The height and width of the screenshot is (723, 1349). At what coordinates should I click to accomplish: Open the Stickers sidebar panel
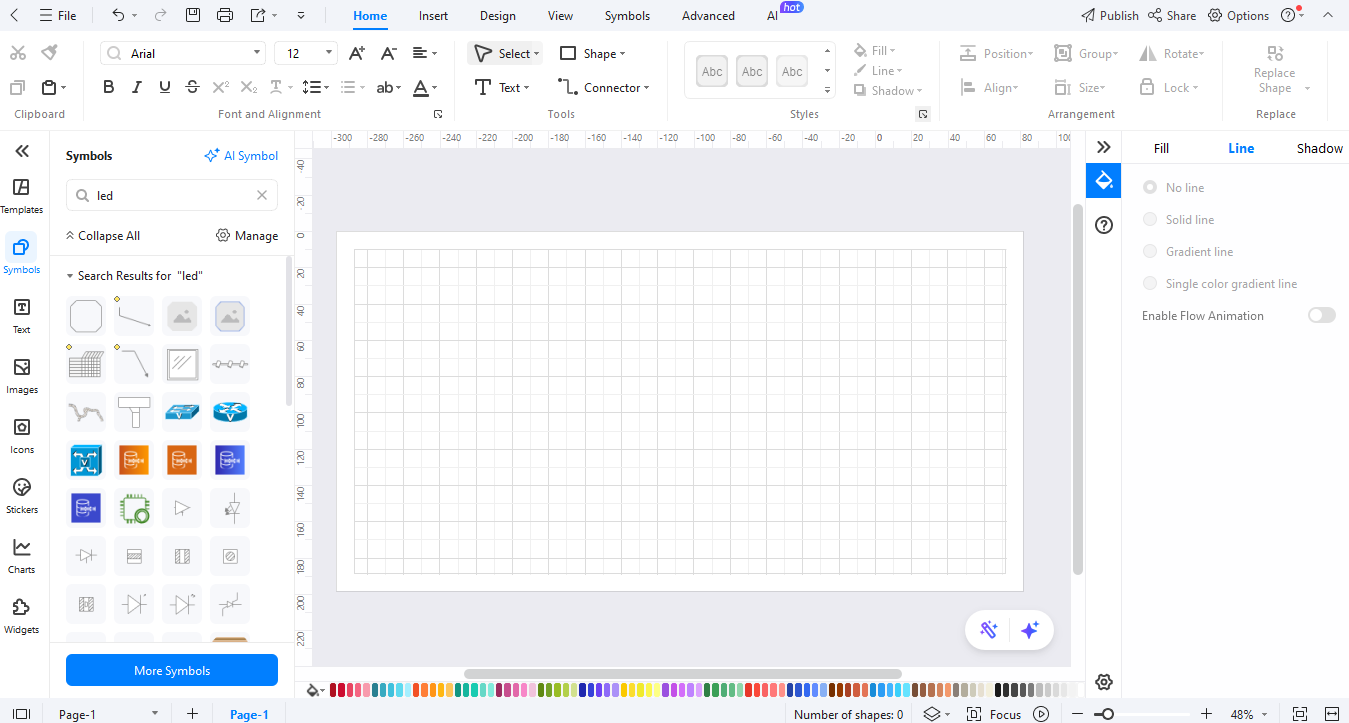click(x=22, y=496)
